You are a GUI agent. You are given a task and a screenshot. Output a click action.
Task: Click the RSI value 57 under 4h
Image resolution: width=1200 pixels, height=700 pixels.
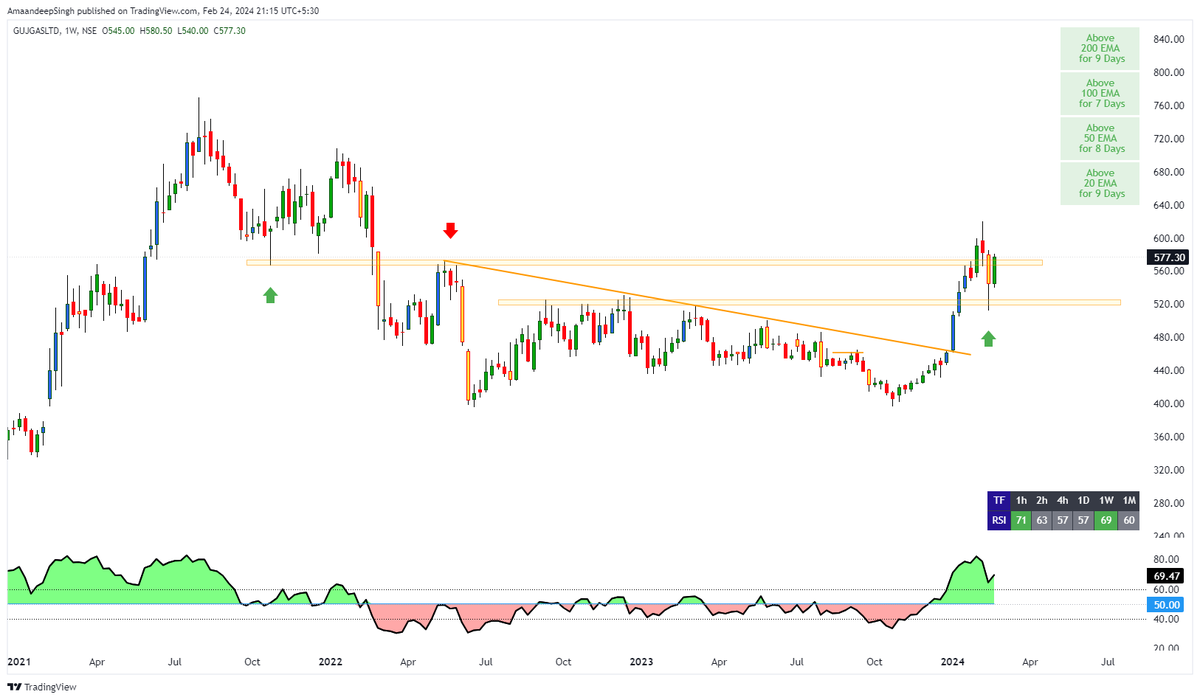coord(1064,520)
